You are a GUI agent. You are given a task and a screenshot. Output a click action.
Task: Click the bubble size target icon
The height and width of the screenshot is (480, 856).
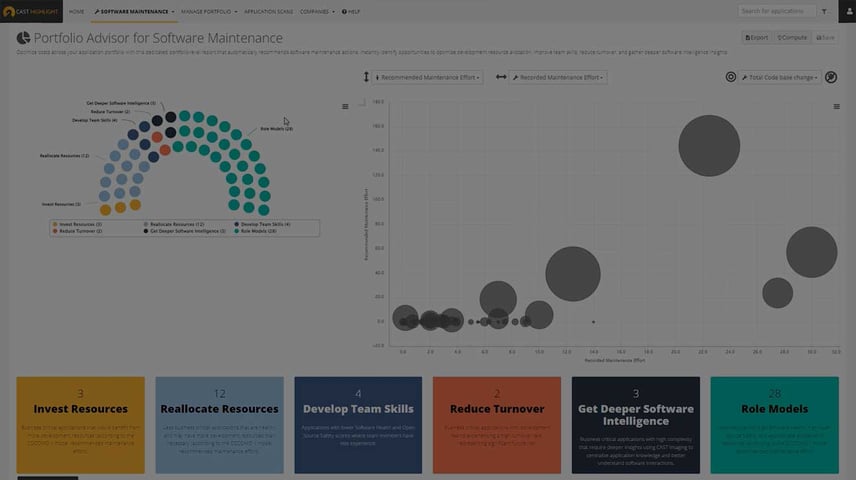pos(730,77)
